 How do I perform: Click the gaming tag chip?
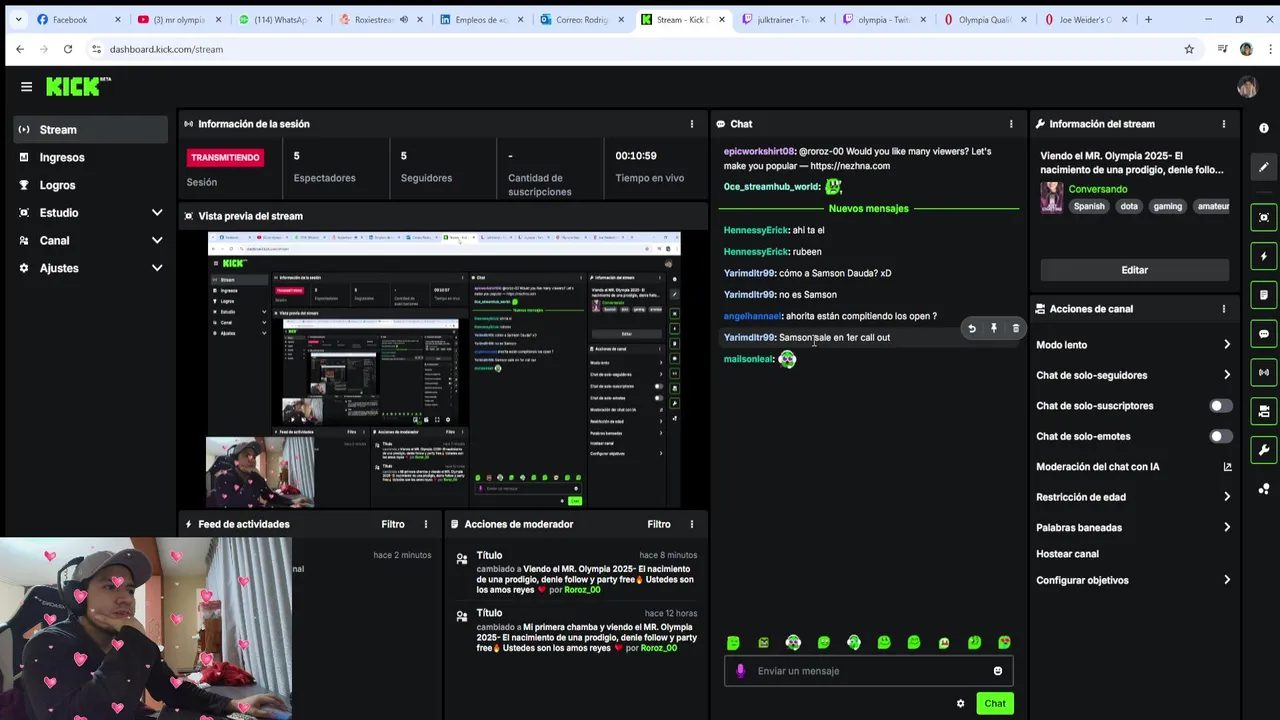pyautogui.click(x=1167, y=206)
